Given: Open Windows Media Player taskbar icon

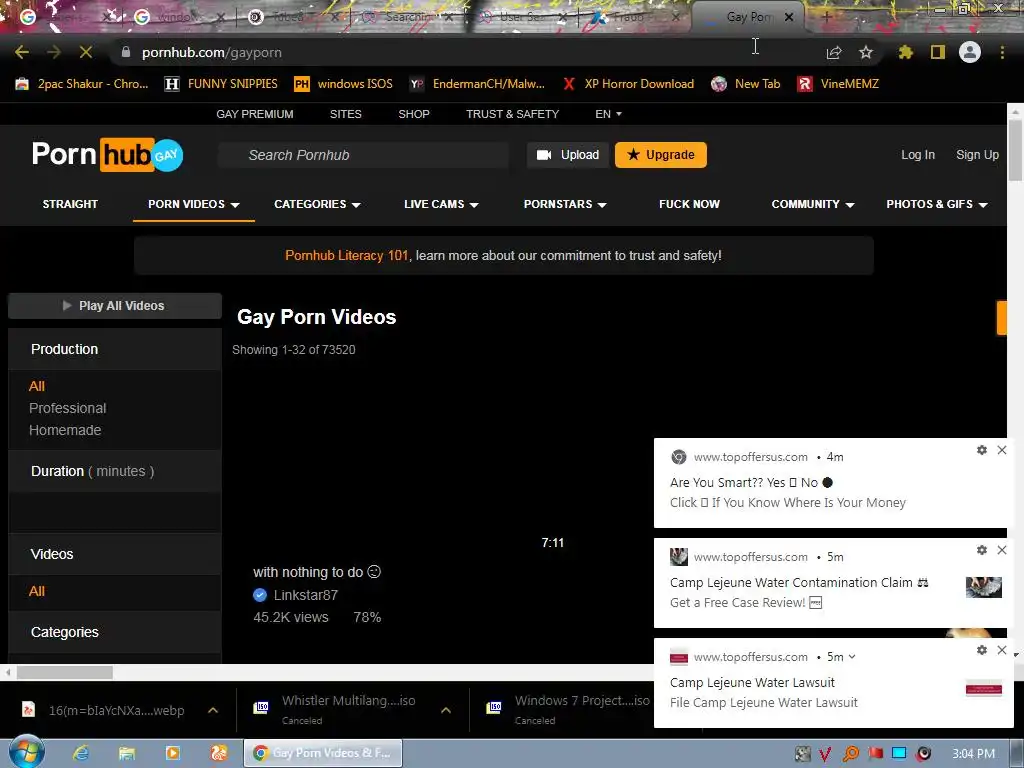Looking at the screenshot, I should [x=172, y=753].
